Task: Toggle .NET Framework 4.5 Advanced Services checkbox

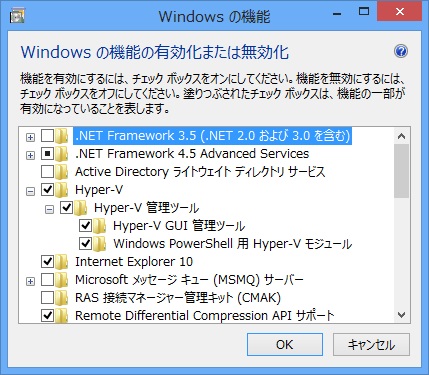Action: [47, 154]
